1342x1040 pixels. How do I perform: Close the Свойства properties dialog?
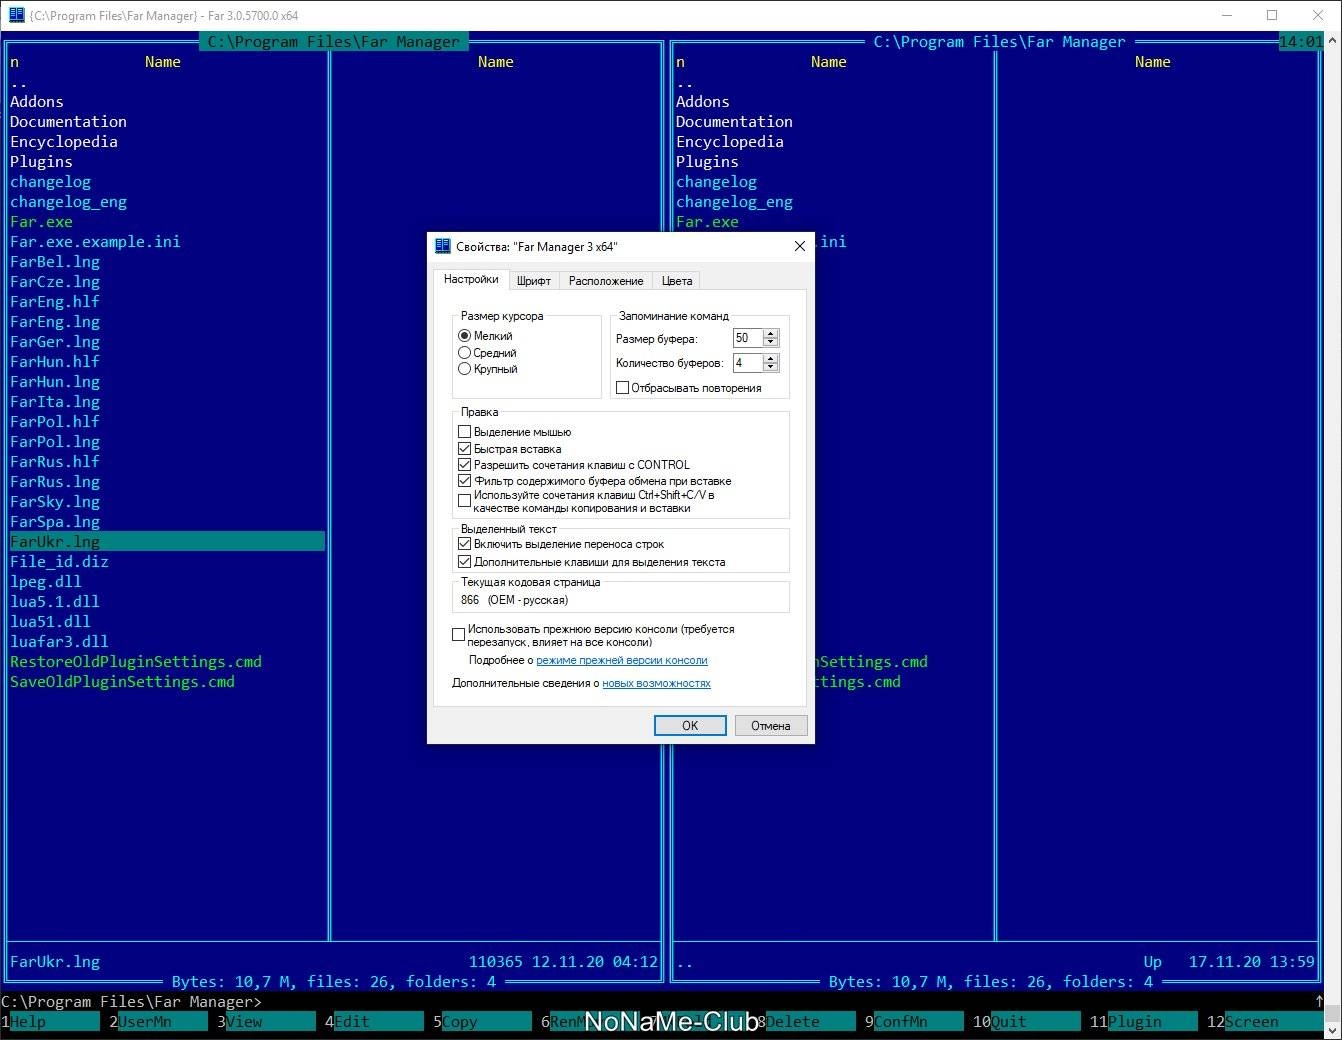click(x=799, y=246)
